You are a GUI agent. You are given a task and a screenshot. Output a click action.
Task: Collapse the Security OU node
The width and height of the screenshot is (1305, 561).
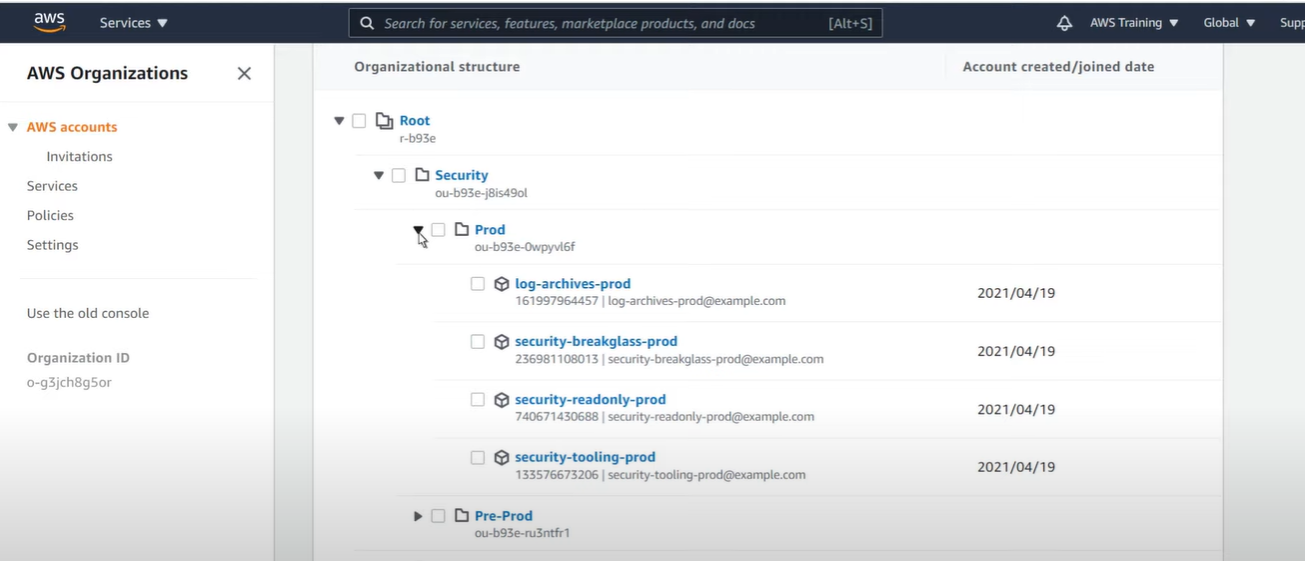click(x=378, y=175)
